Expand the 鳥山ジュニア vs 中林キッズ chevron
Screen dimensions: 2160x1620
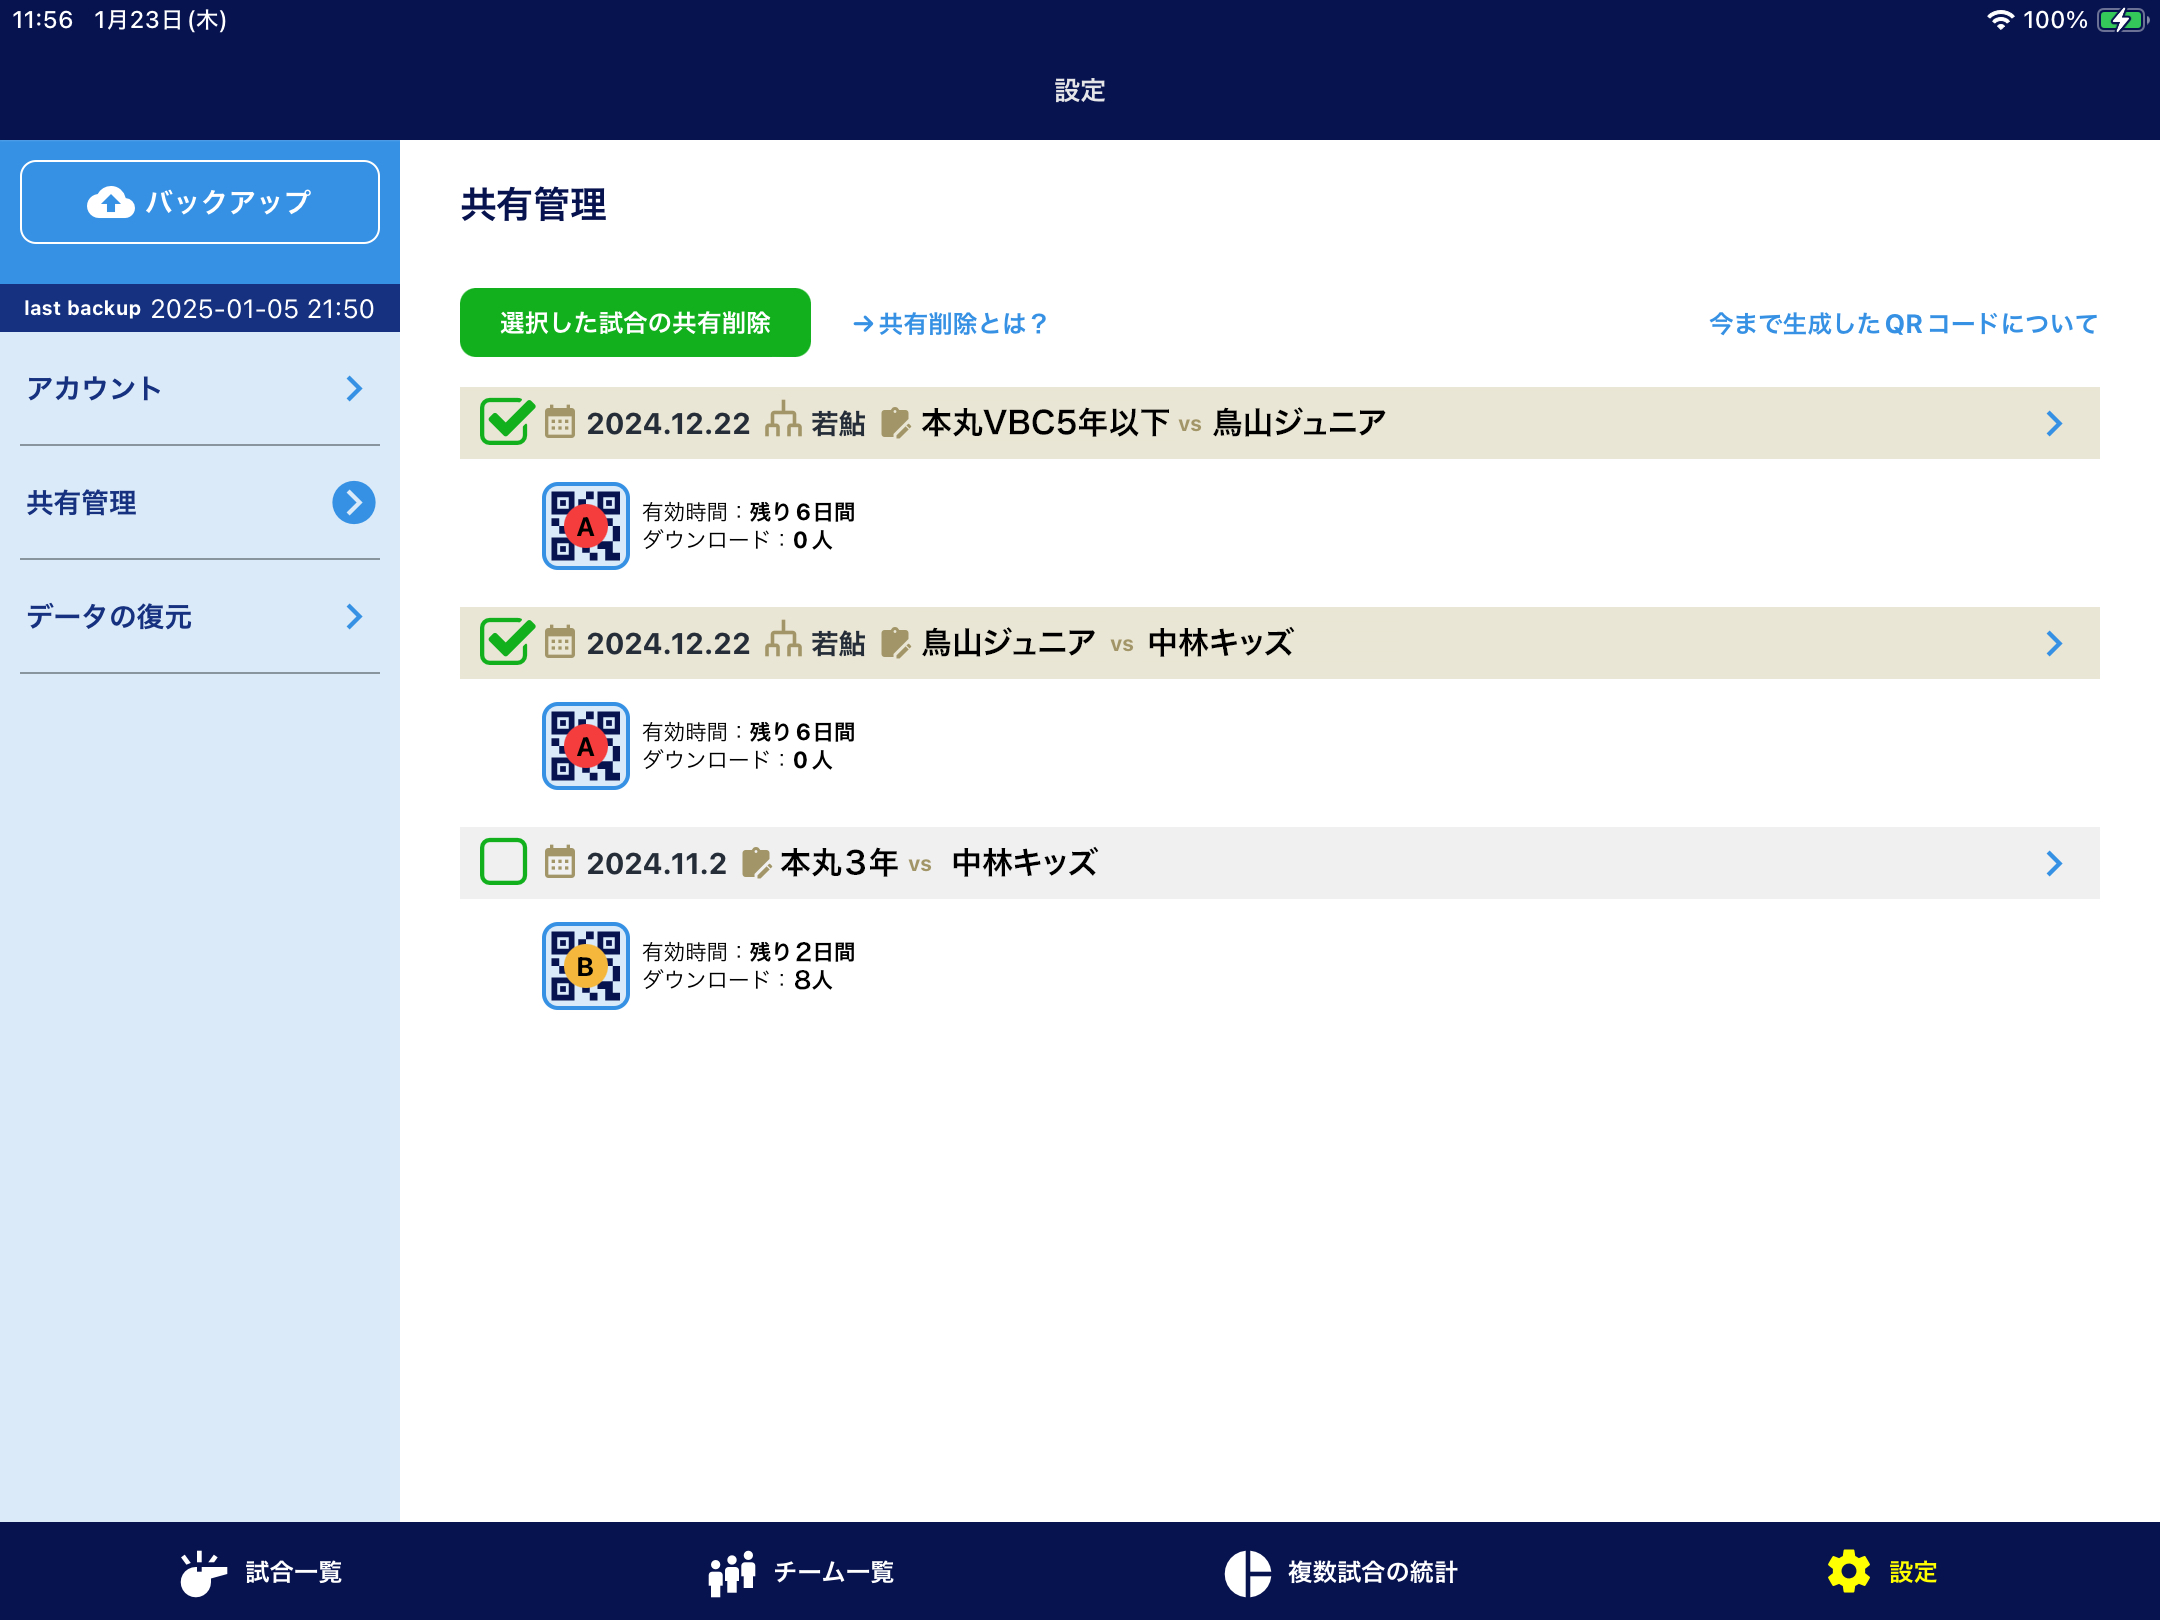(2053, 643)
